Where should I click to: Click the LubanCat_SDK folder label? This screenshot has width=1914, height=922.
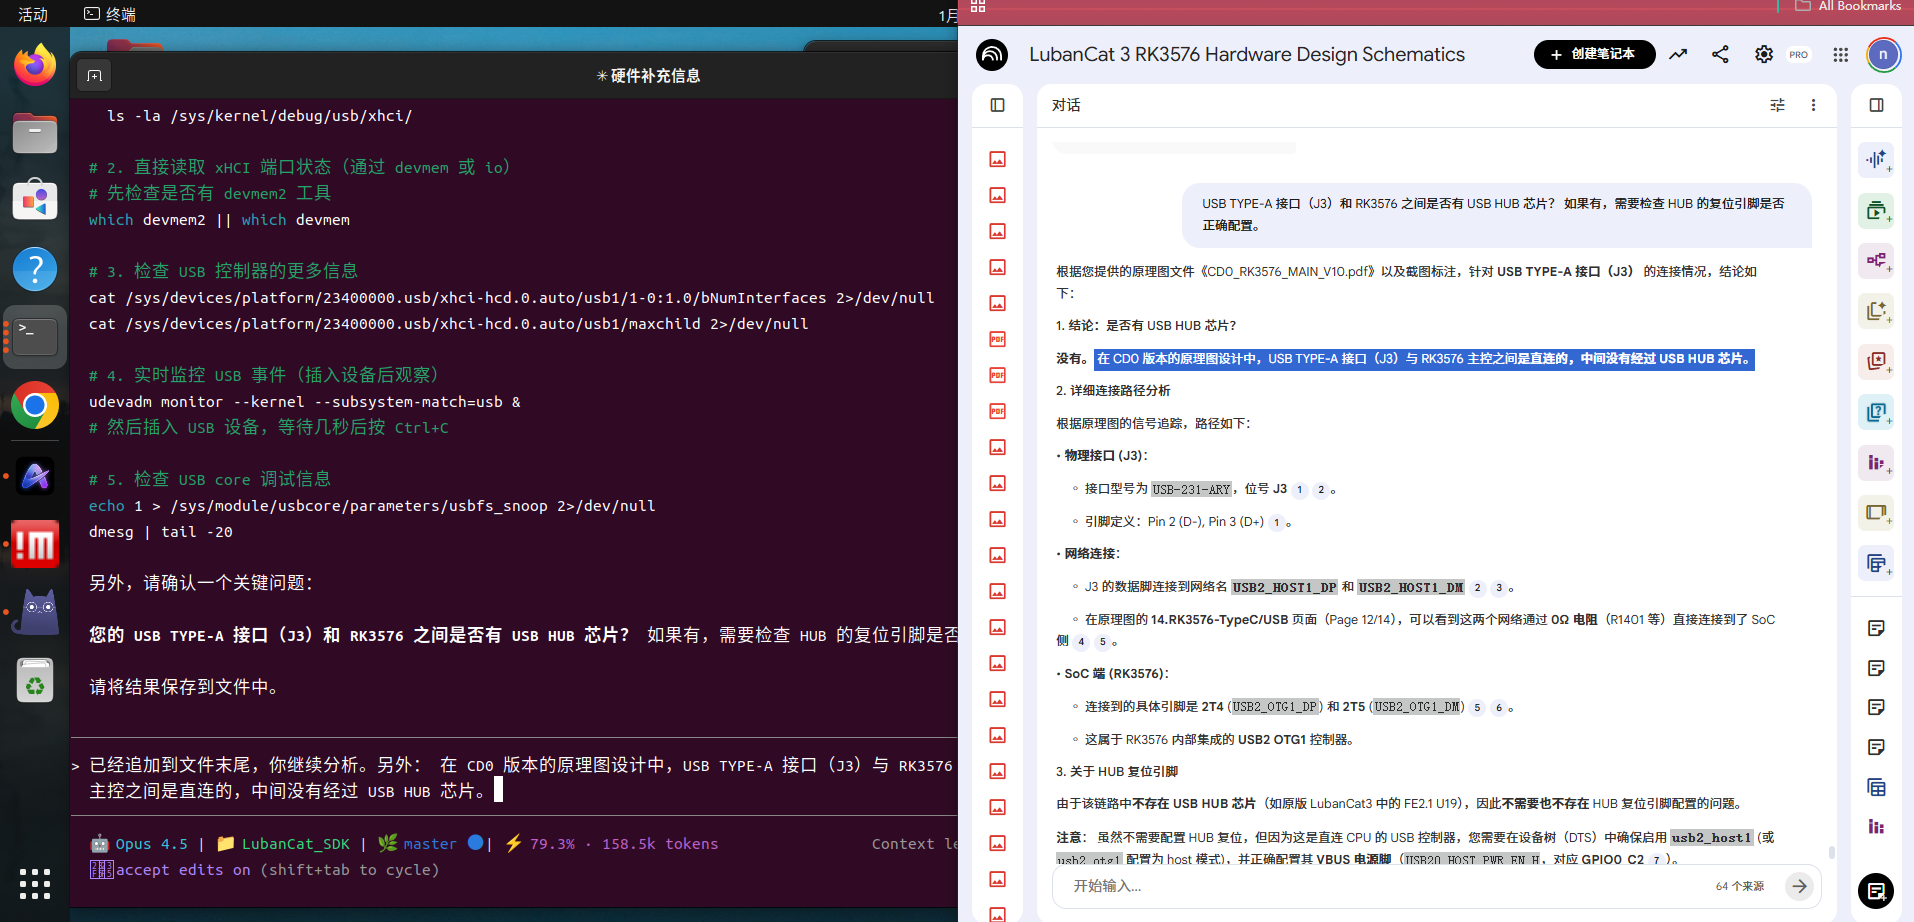point(283,844)
